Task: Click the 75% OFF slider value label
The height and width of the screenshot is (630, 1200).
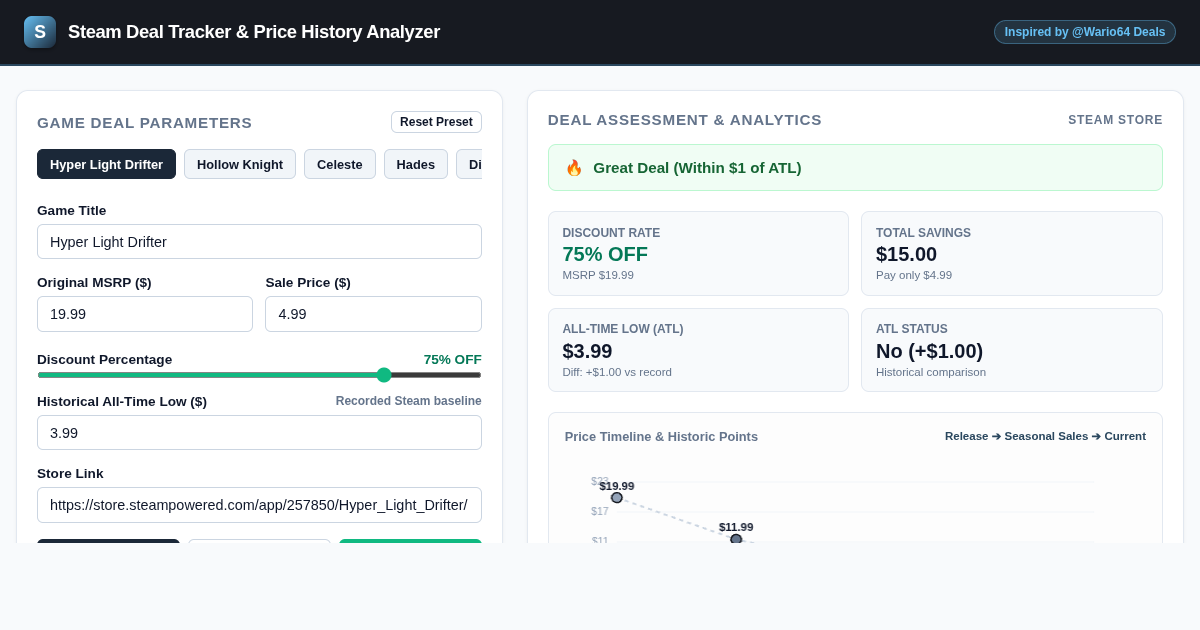Action: [452, 359]
